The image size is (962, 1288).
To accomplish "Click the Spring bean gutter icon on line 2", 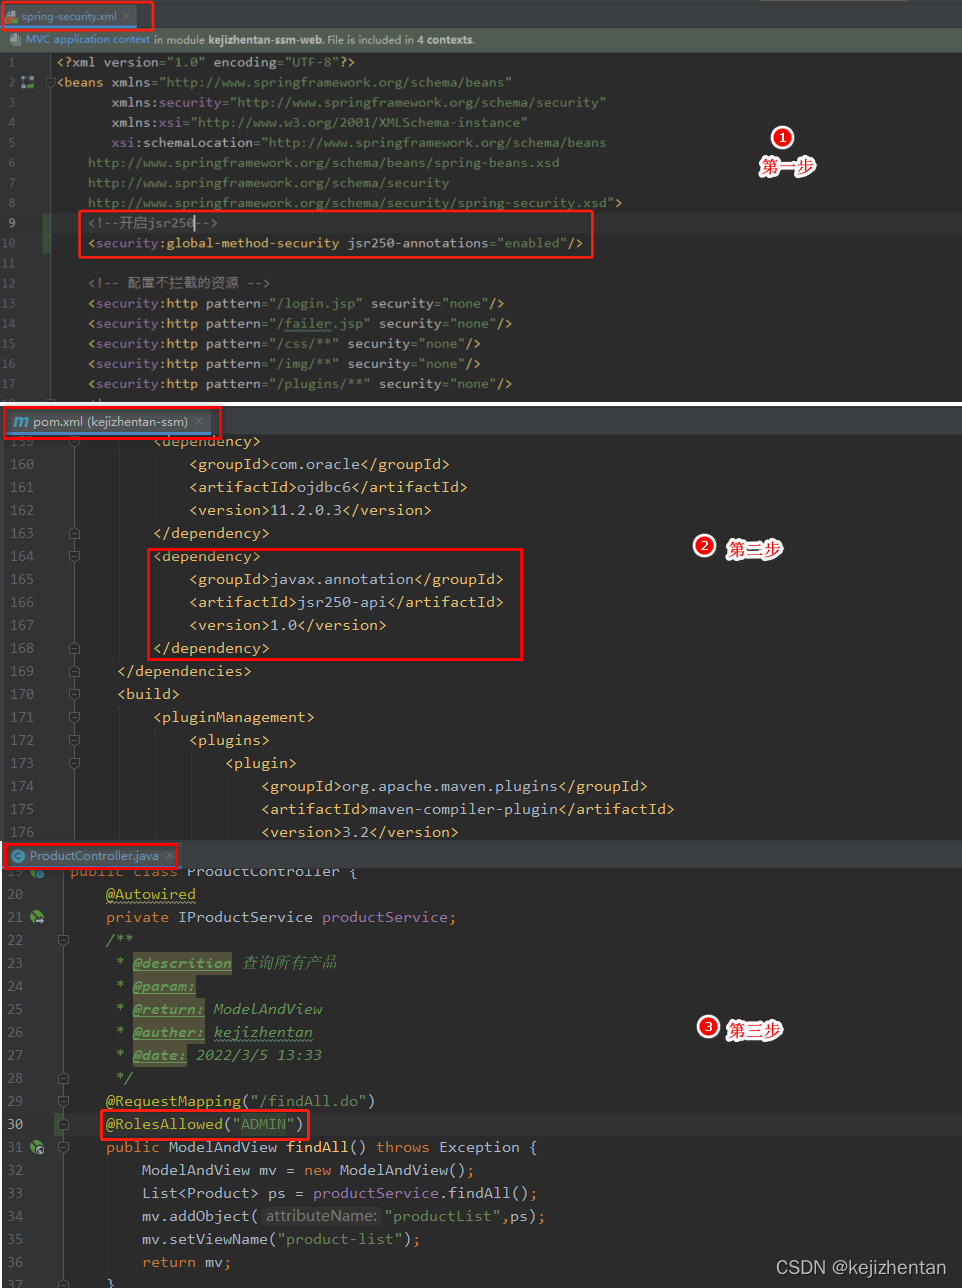I will 27,83.
